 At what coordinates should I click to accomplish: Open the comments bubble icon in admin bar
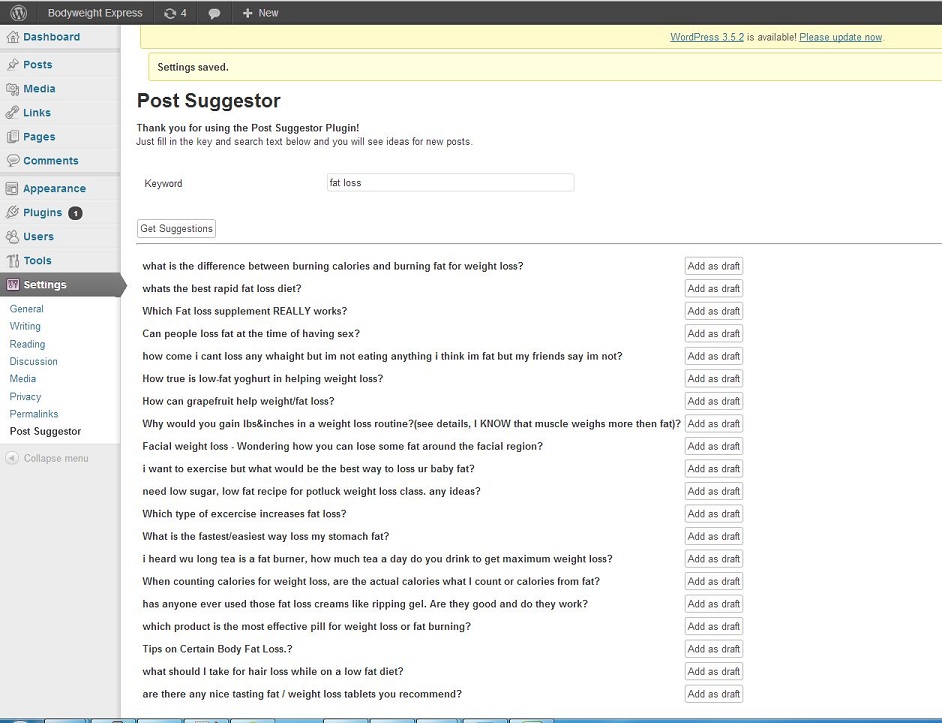click(x=214, y=13)
